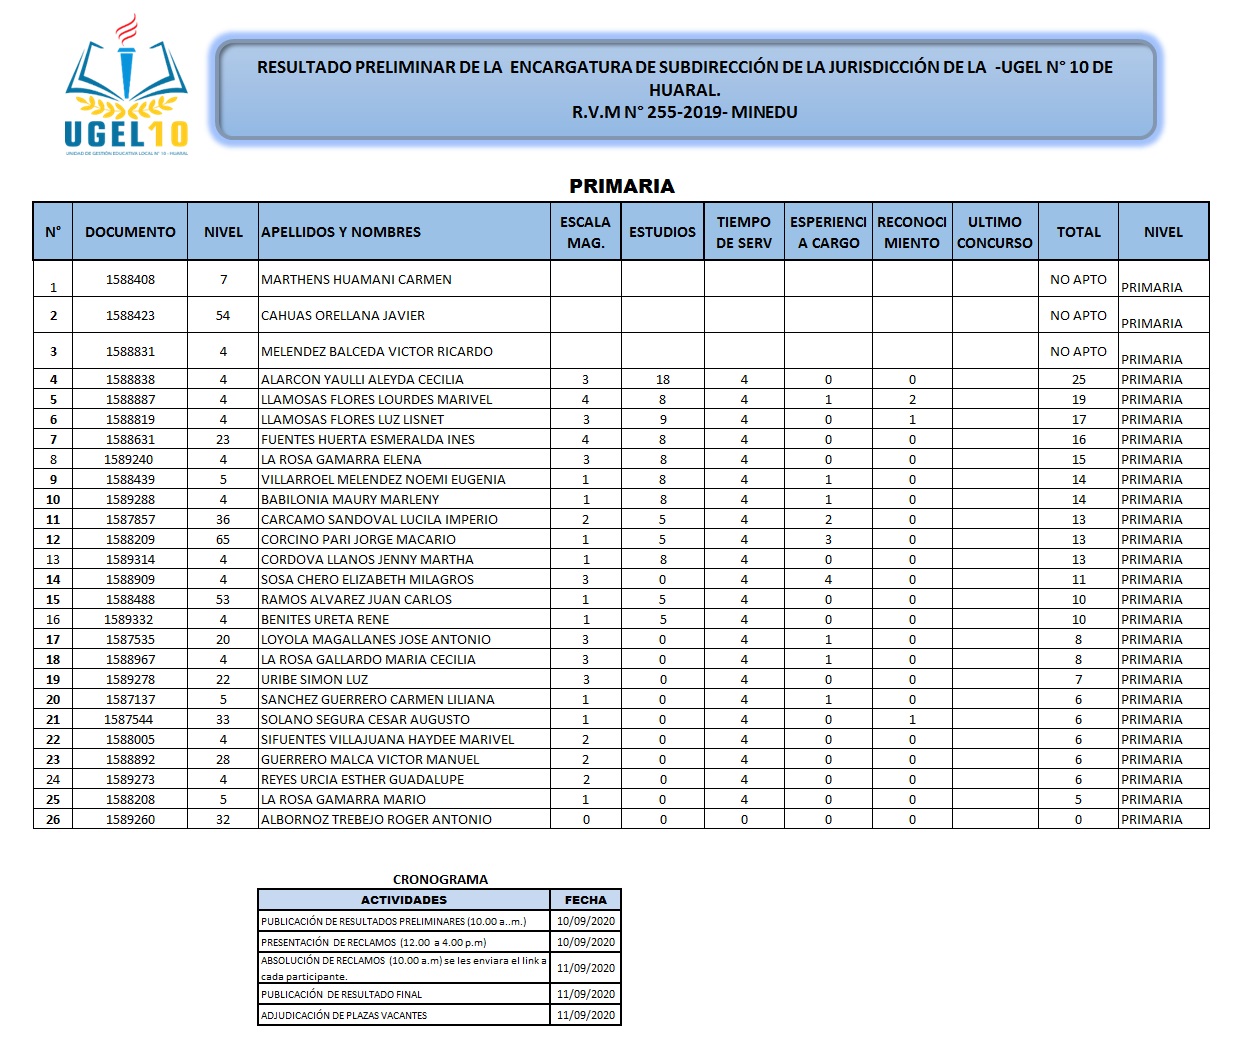Click document number 1588838
Image resolution: width=1235 pixels, height=1046 pixels.
(130, 380)
